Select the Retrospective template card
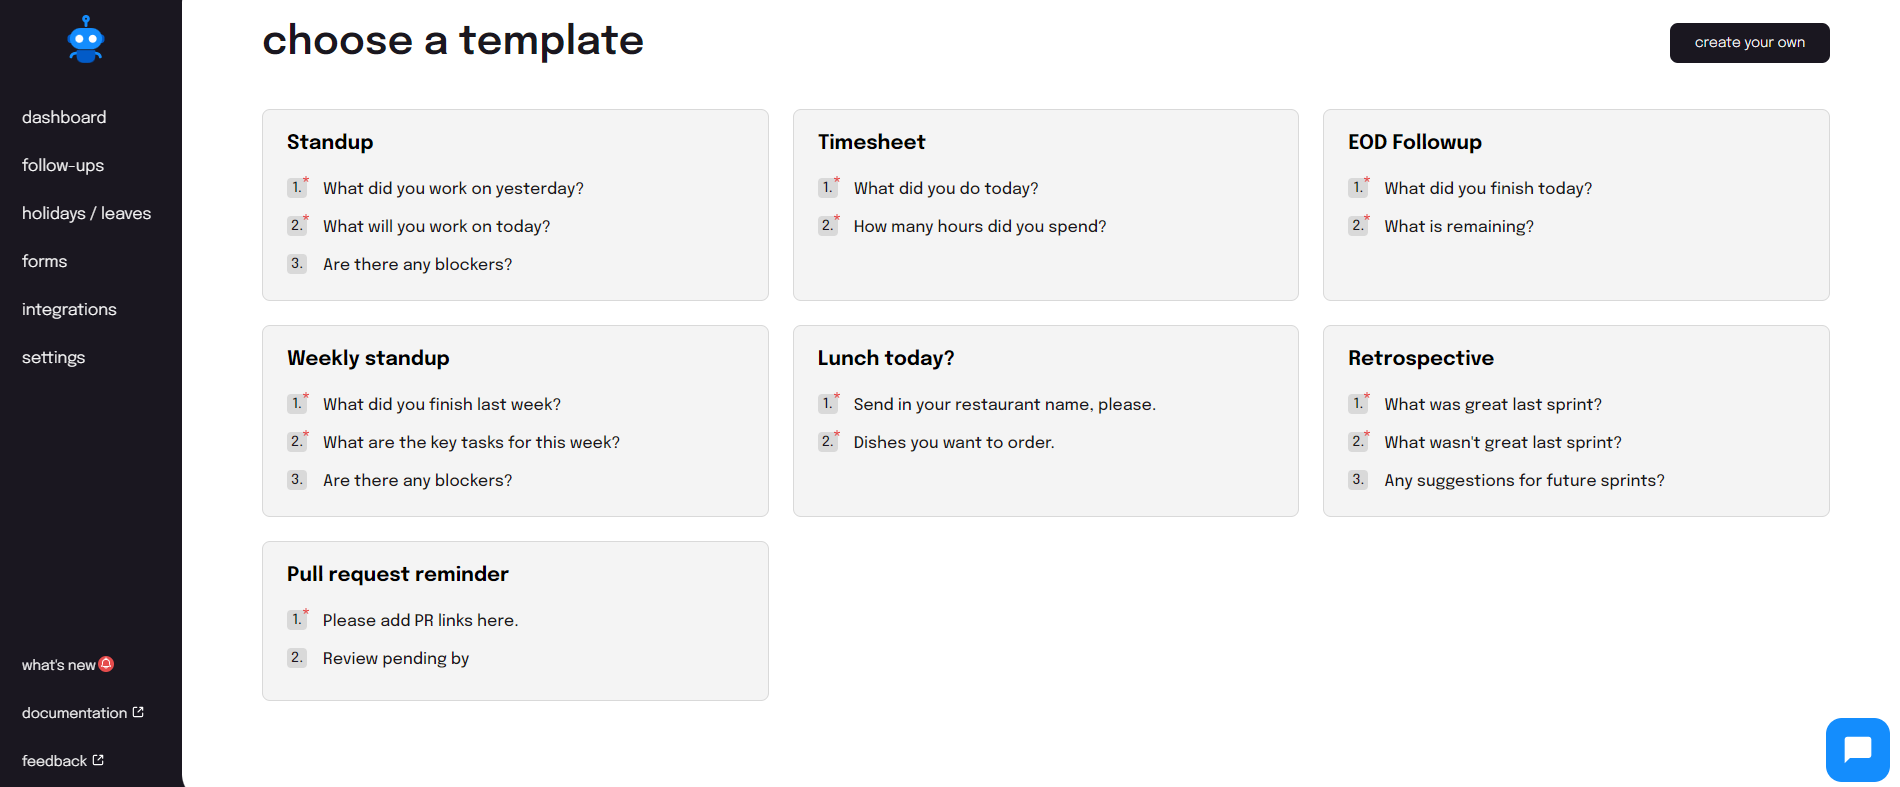 [1576, 421]
